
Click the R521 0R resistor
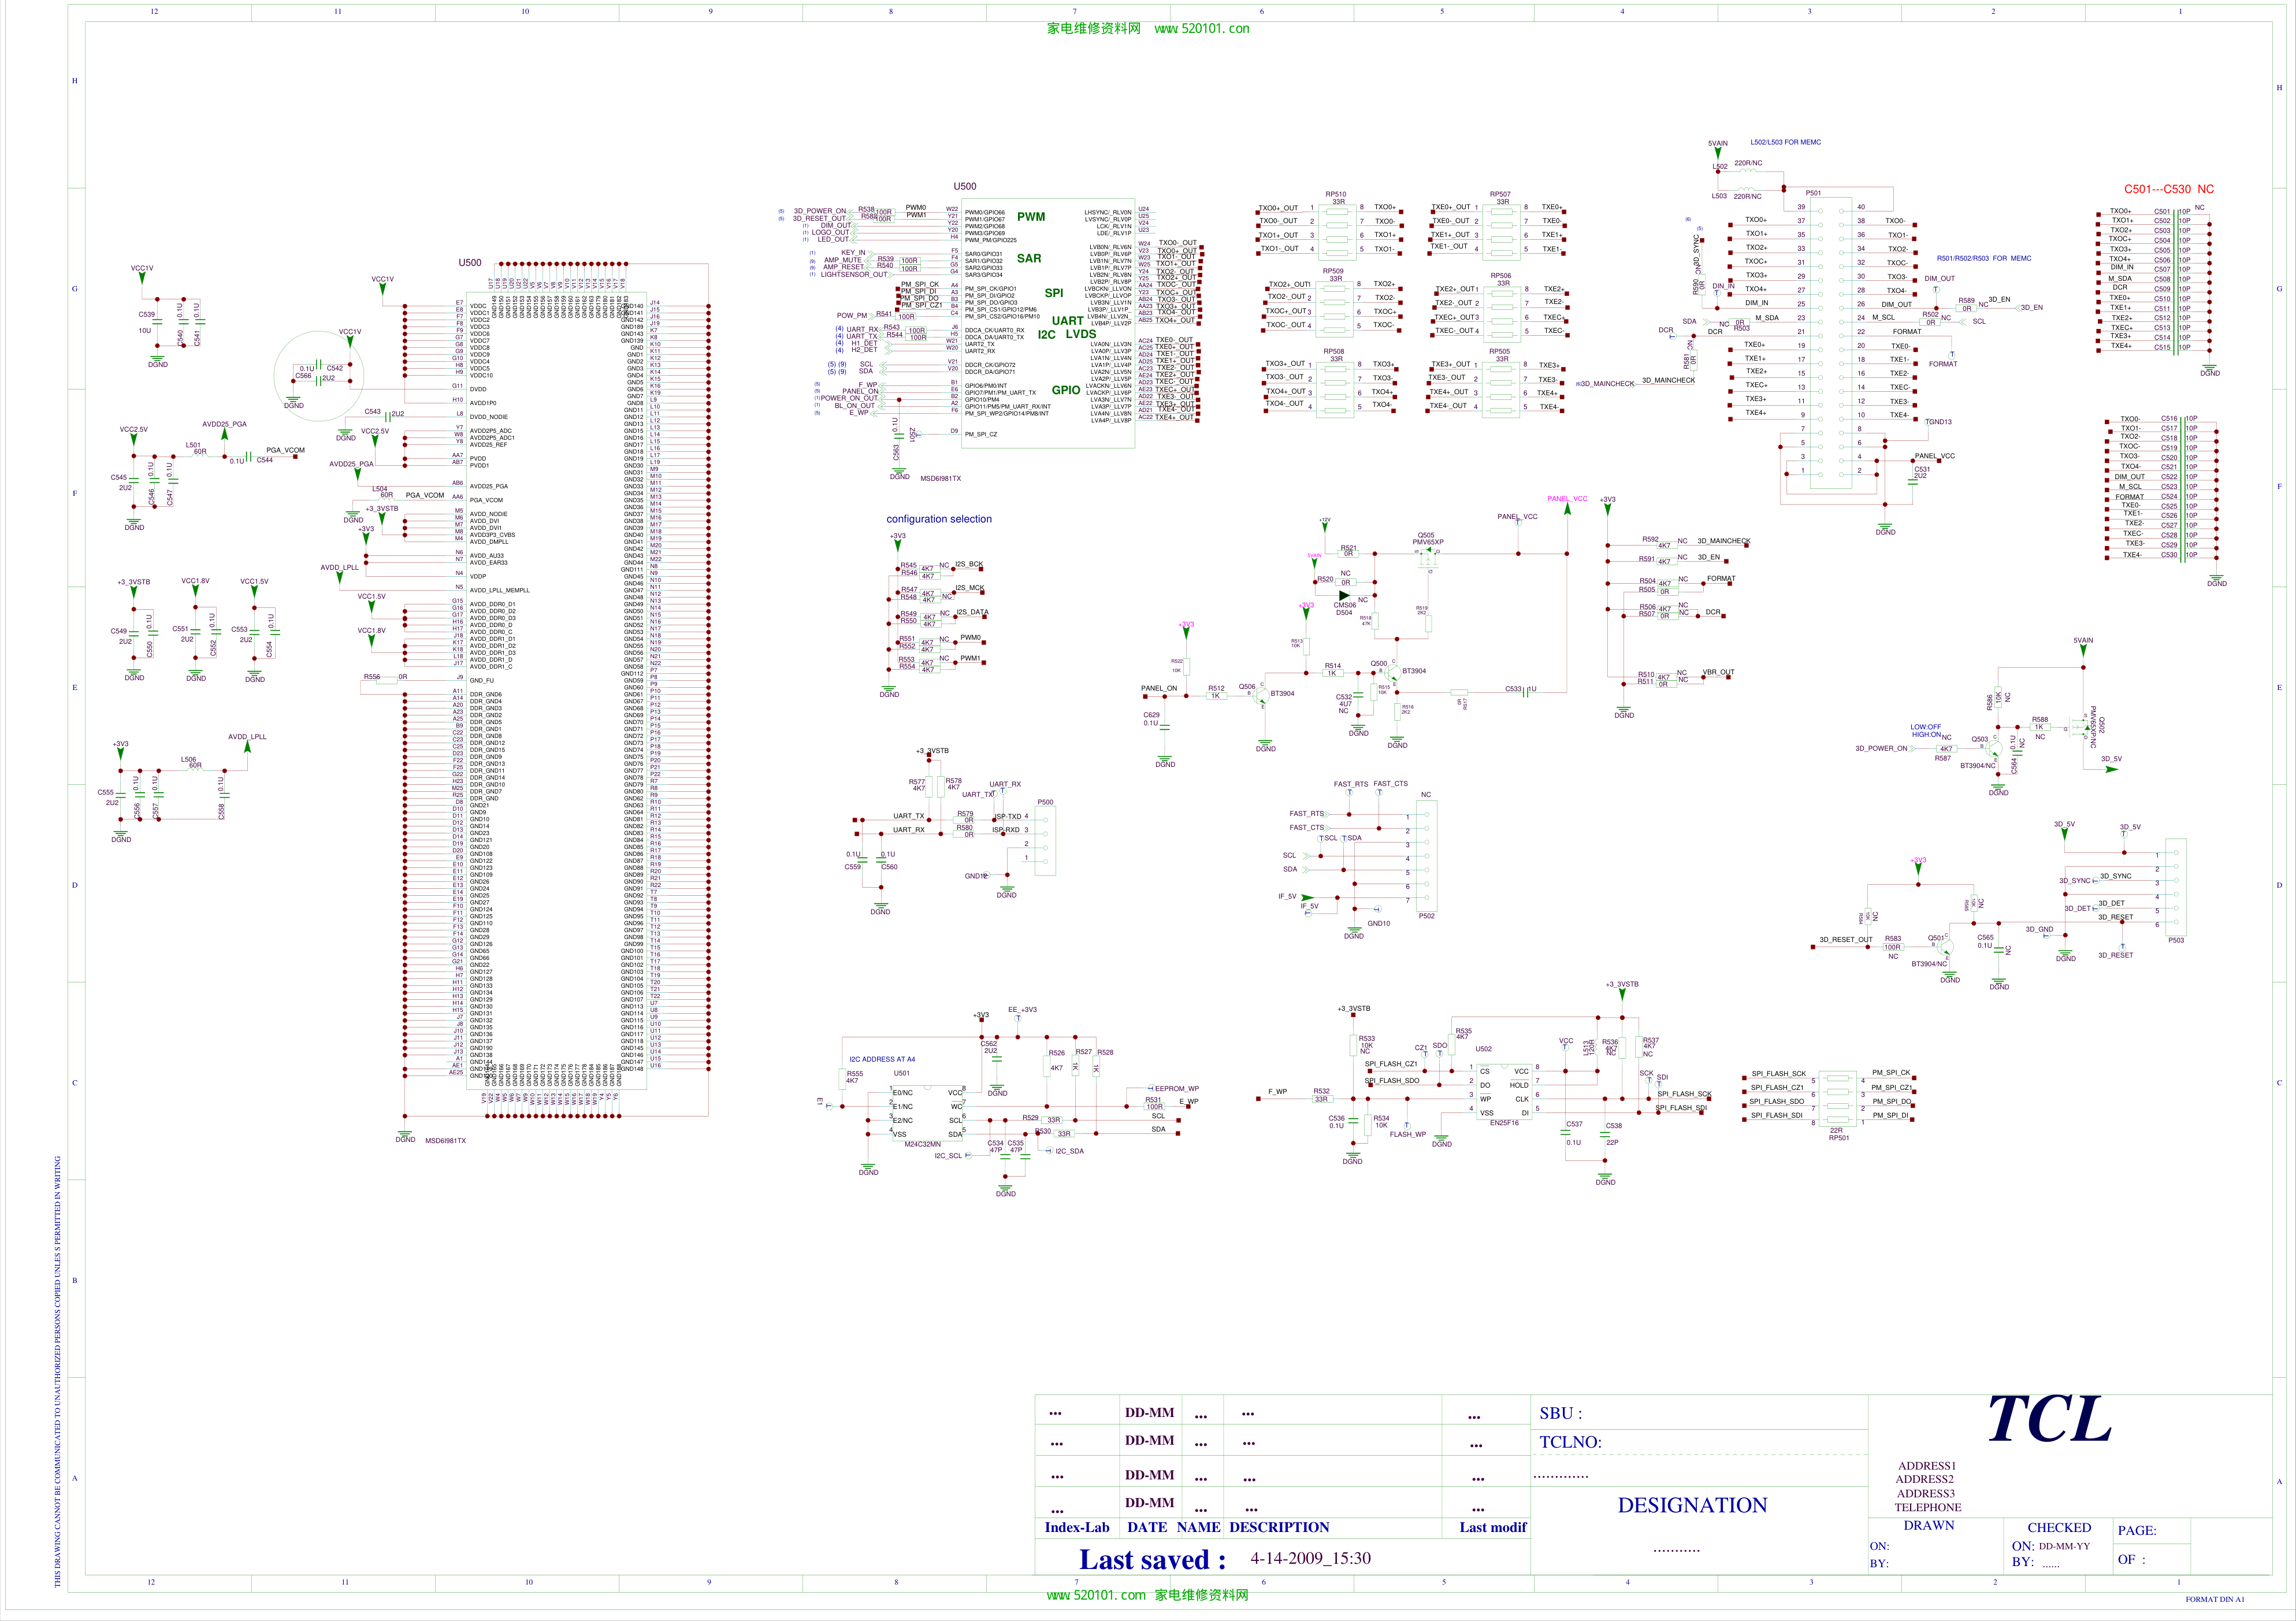pyautogui.click(x=1349, y=553)
